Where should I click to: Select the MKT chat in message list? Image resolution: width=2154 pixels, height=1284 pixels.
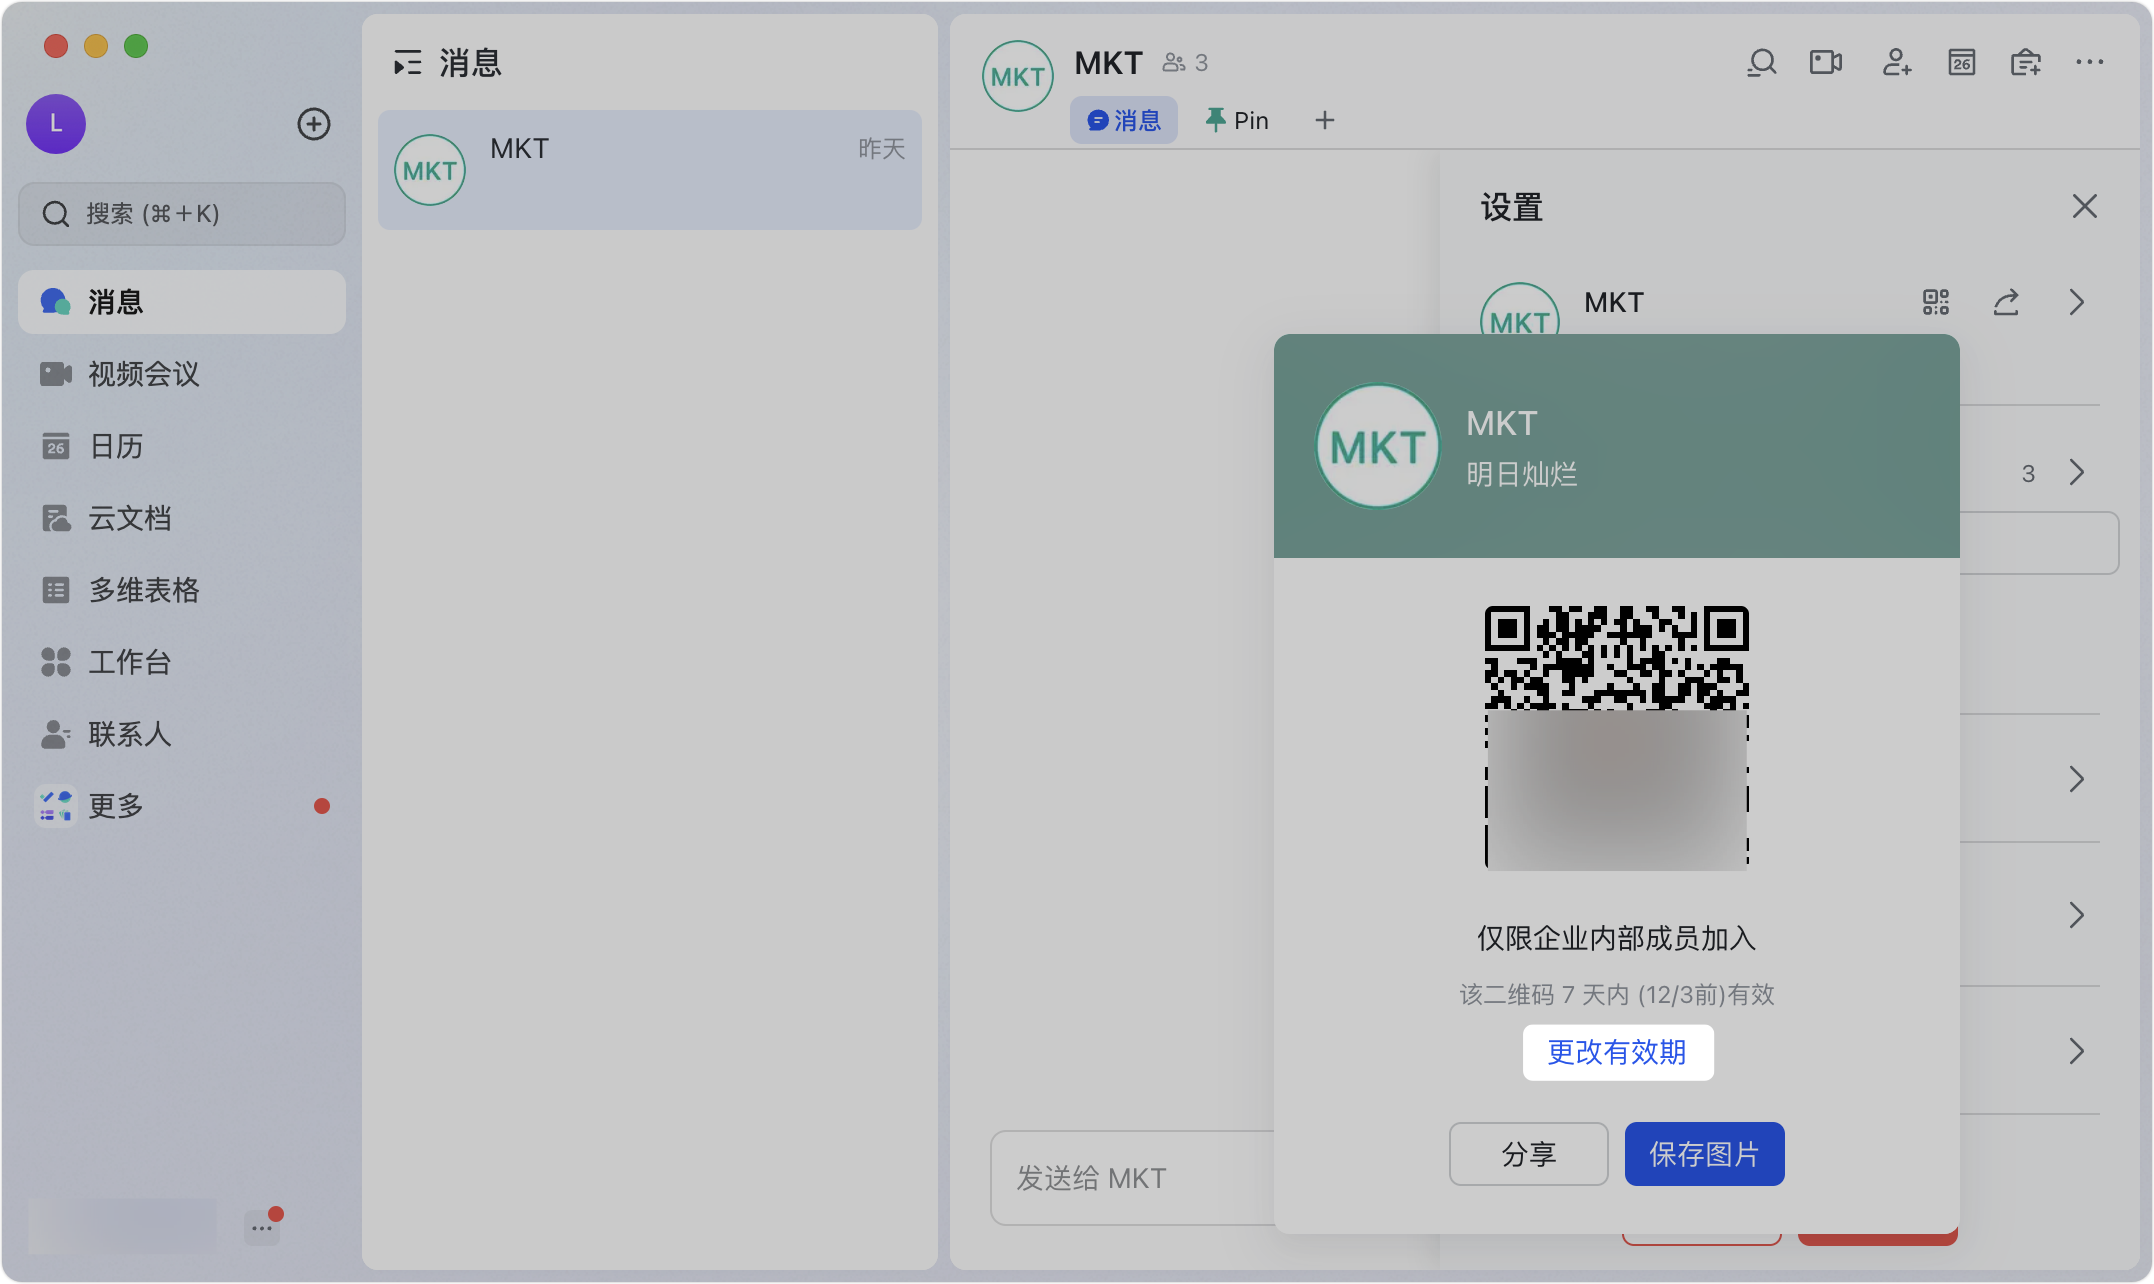650,170
